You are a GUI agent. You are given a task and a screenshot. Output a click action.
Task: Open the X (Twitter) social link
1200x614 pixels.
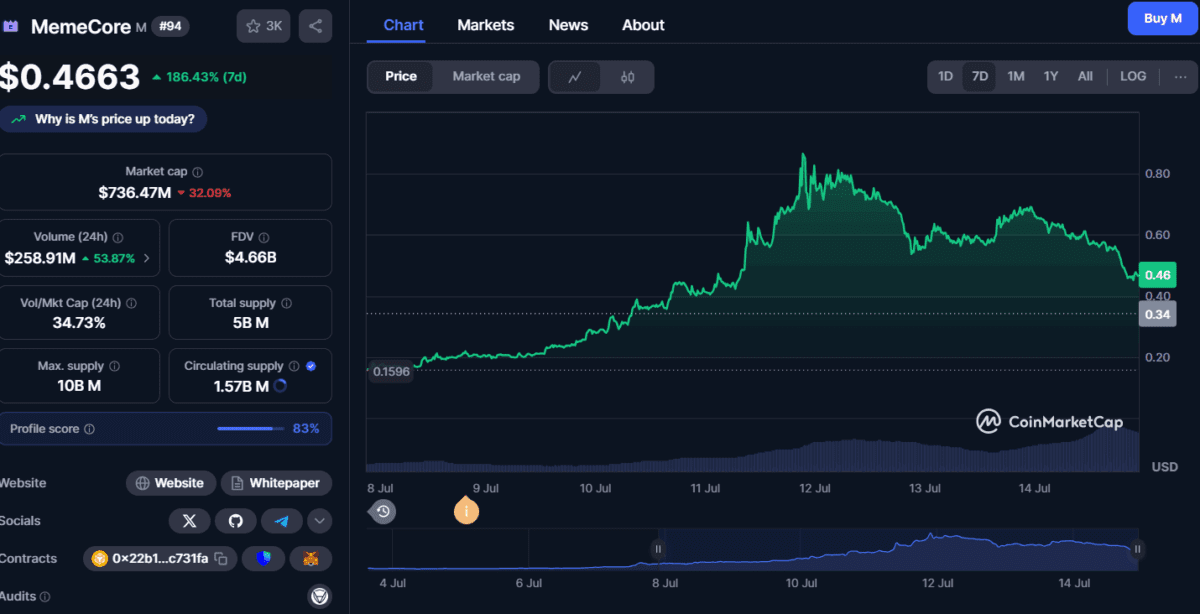coord(190,521)
